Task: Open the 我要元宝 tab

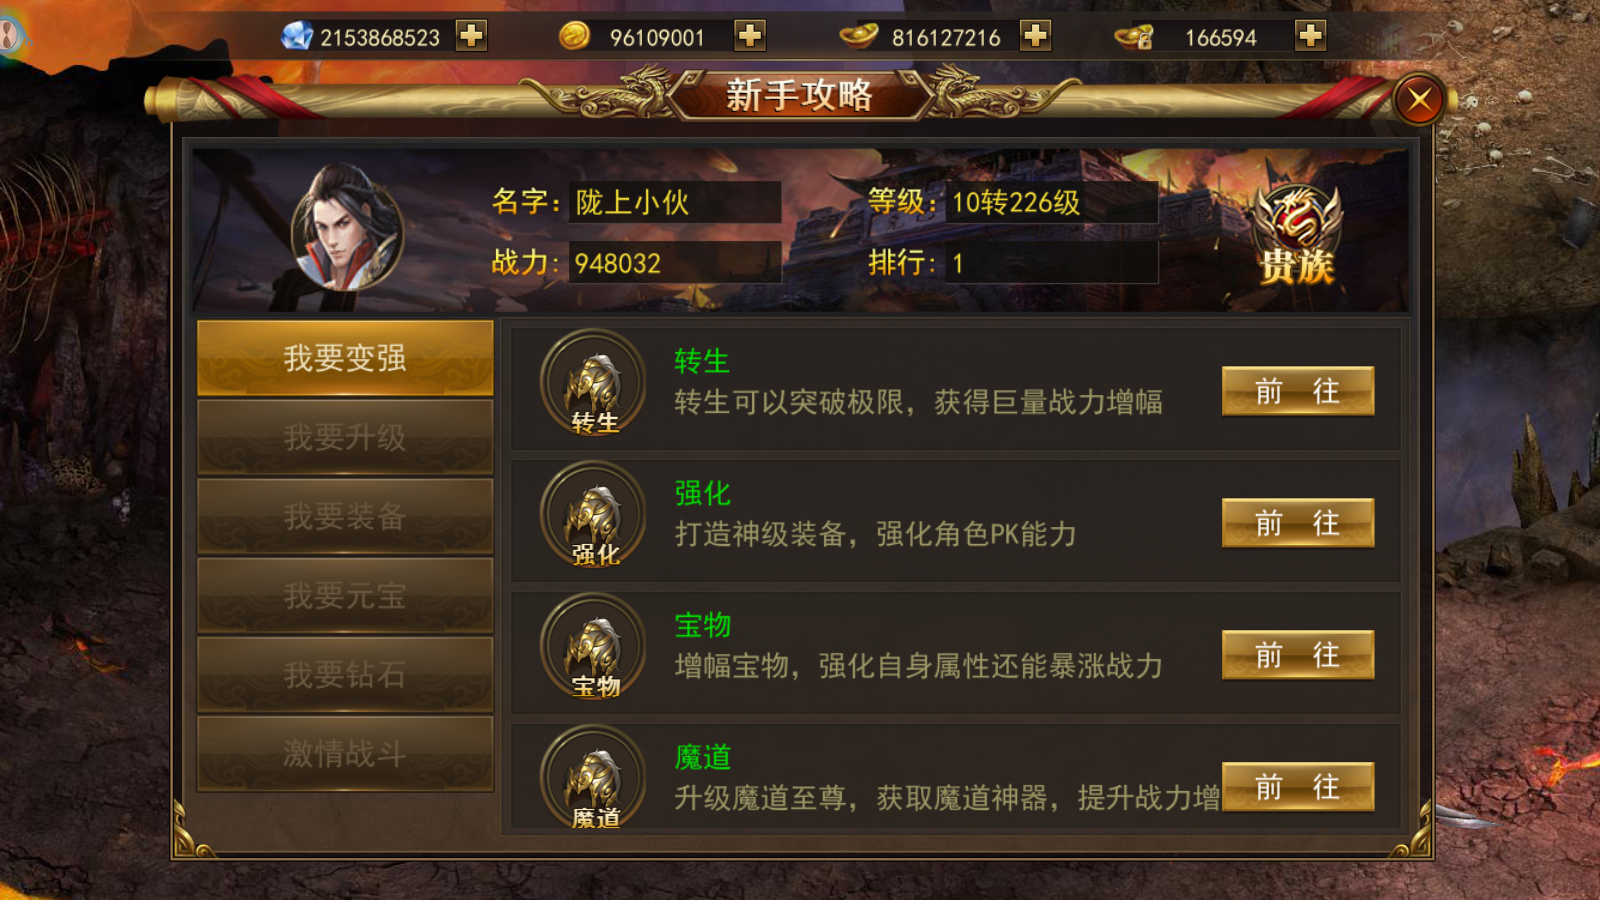Action: (x=345, y=595)
